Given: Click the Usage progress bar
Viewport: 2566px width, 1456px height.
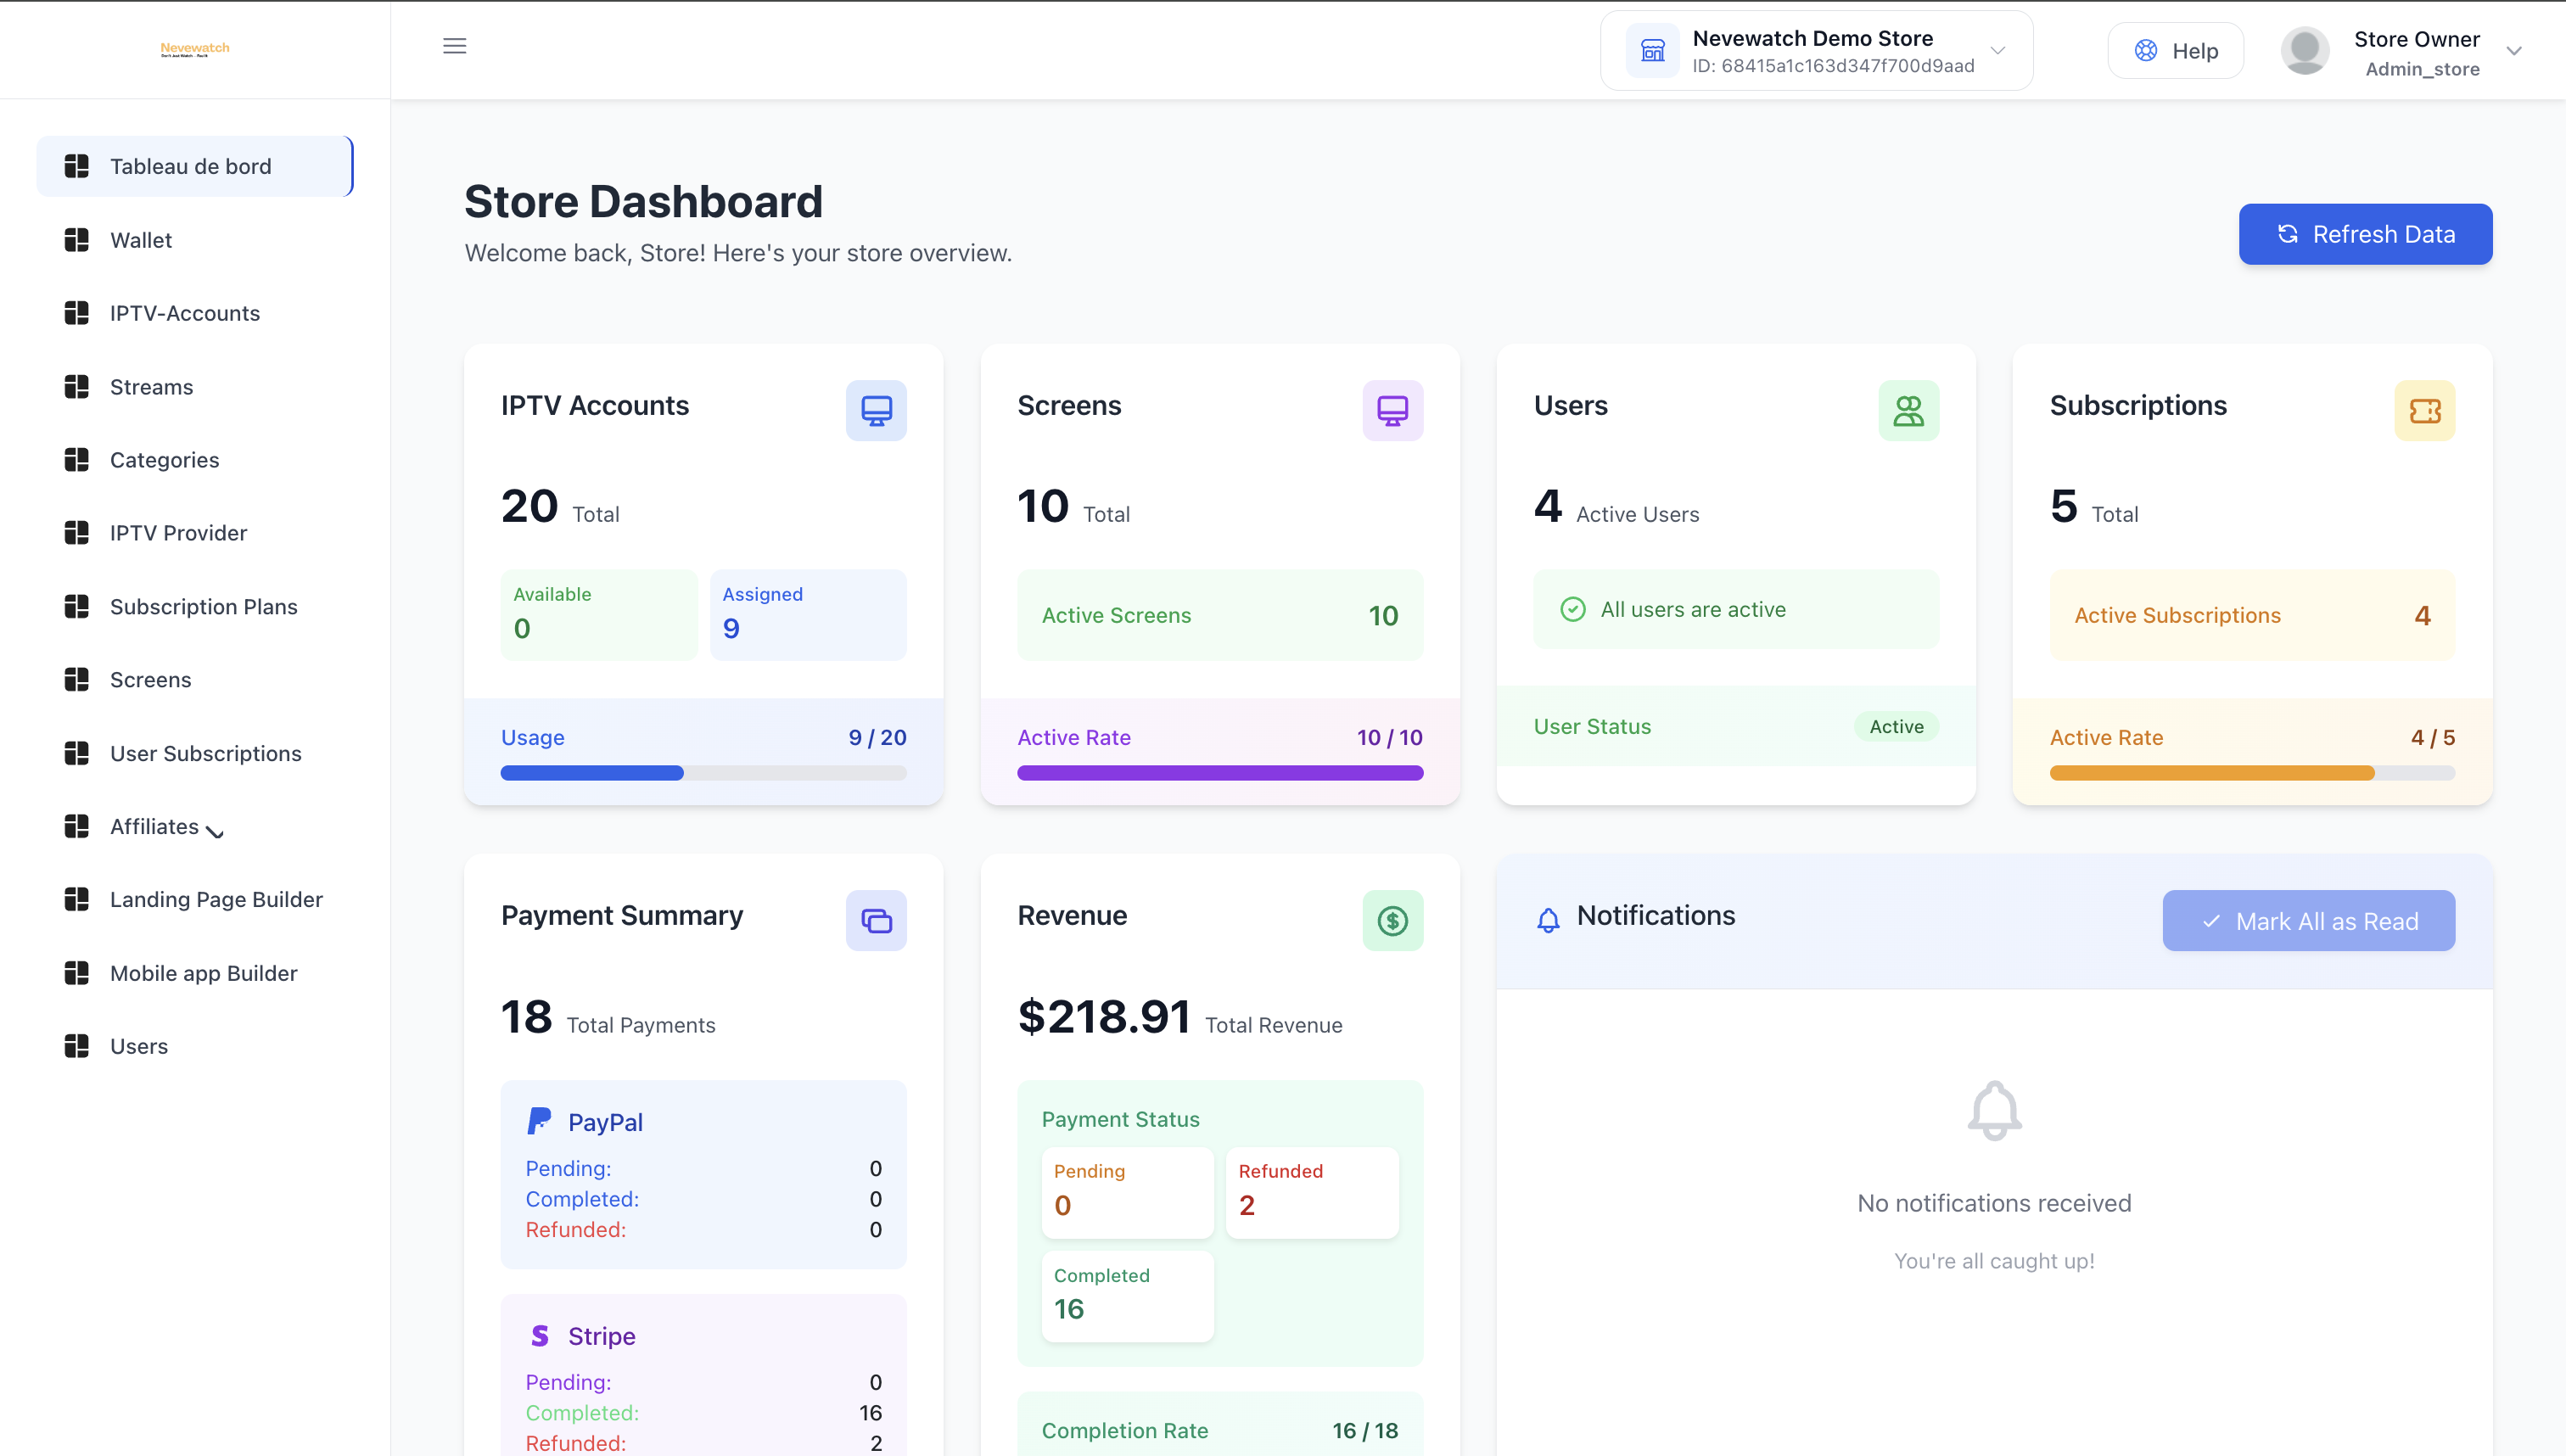Looking at the screenshot, I should [703, 772].
